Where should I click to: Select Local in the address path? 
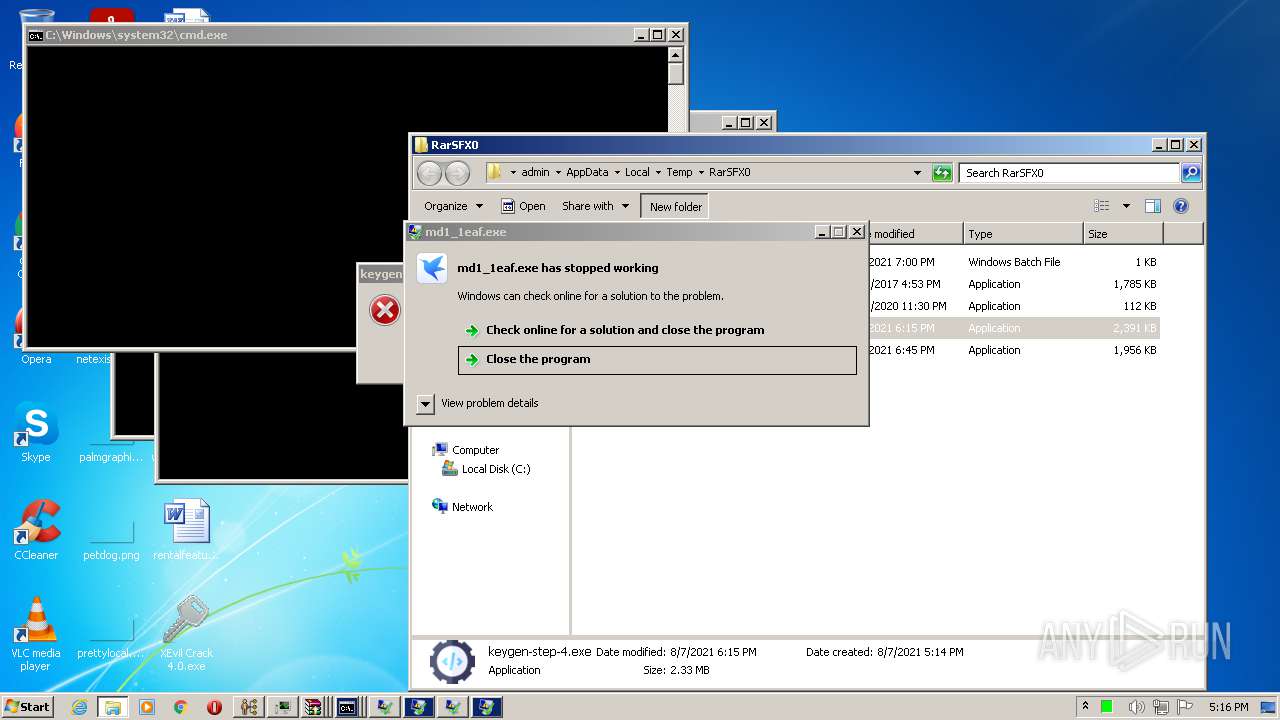637,173
